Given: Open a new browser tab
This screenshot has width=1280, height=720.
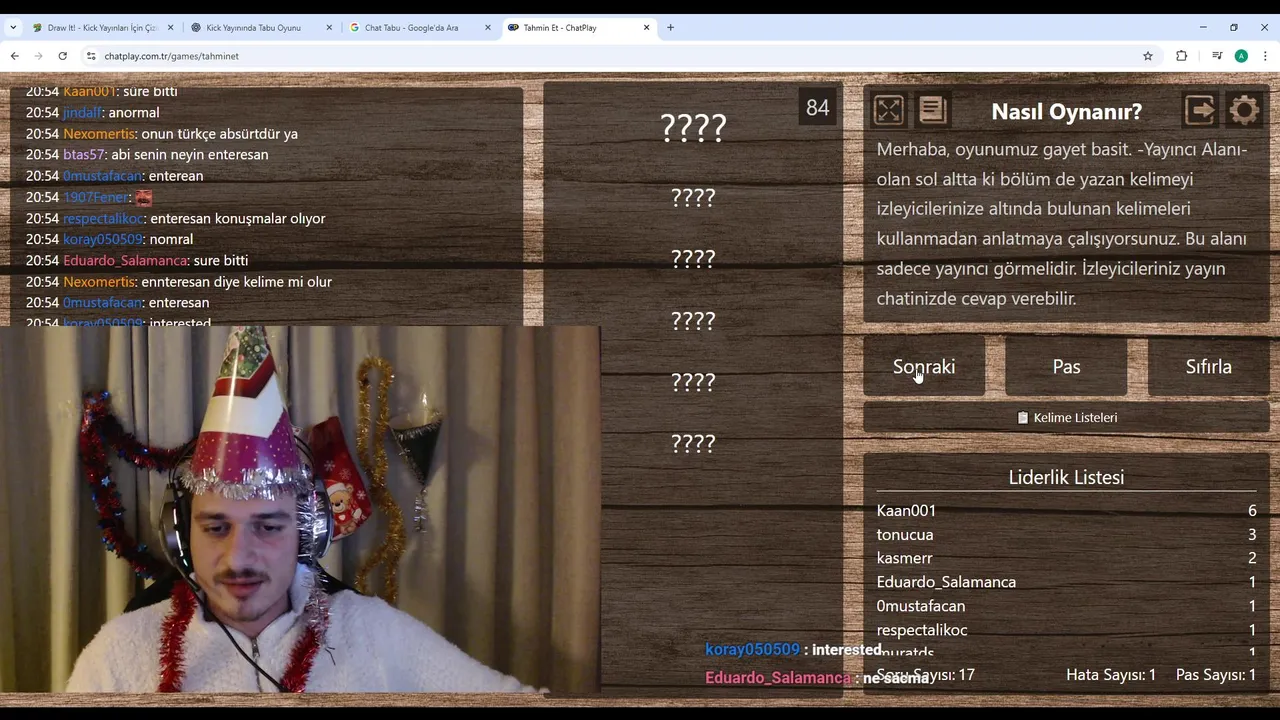Looking at the screenshot, I should coord(670,28).
